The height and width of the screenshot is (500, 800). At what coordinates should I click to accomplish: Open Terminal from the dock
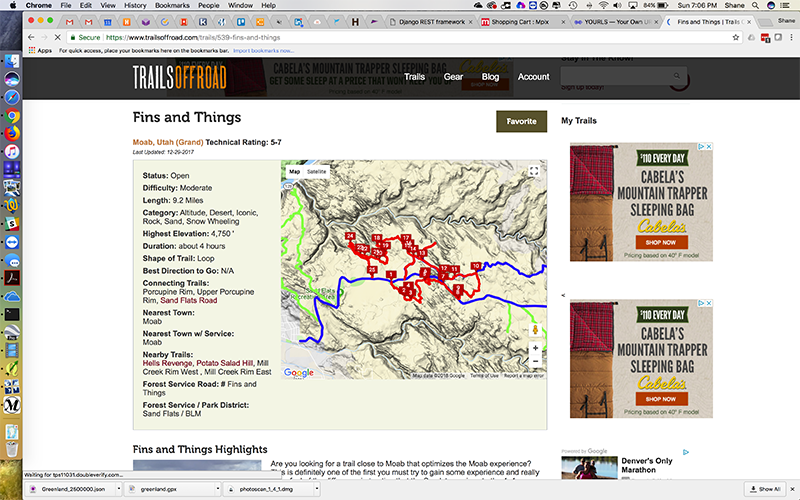point(12,314)
